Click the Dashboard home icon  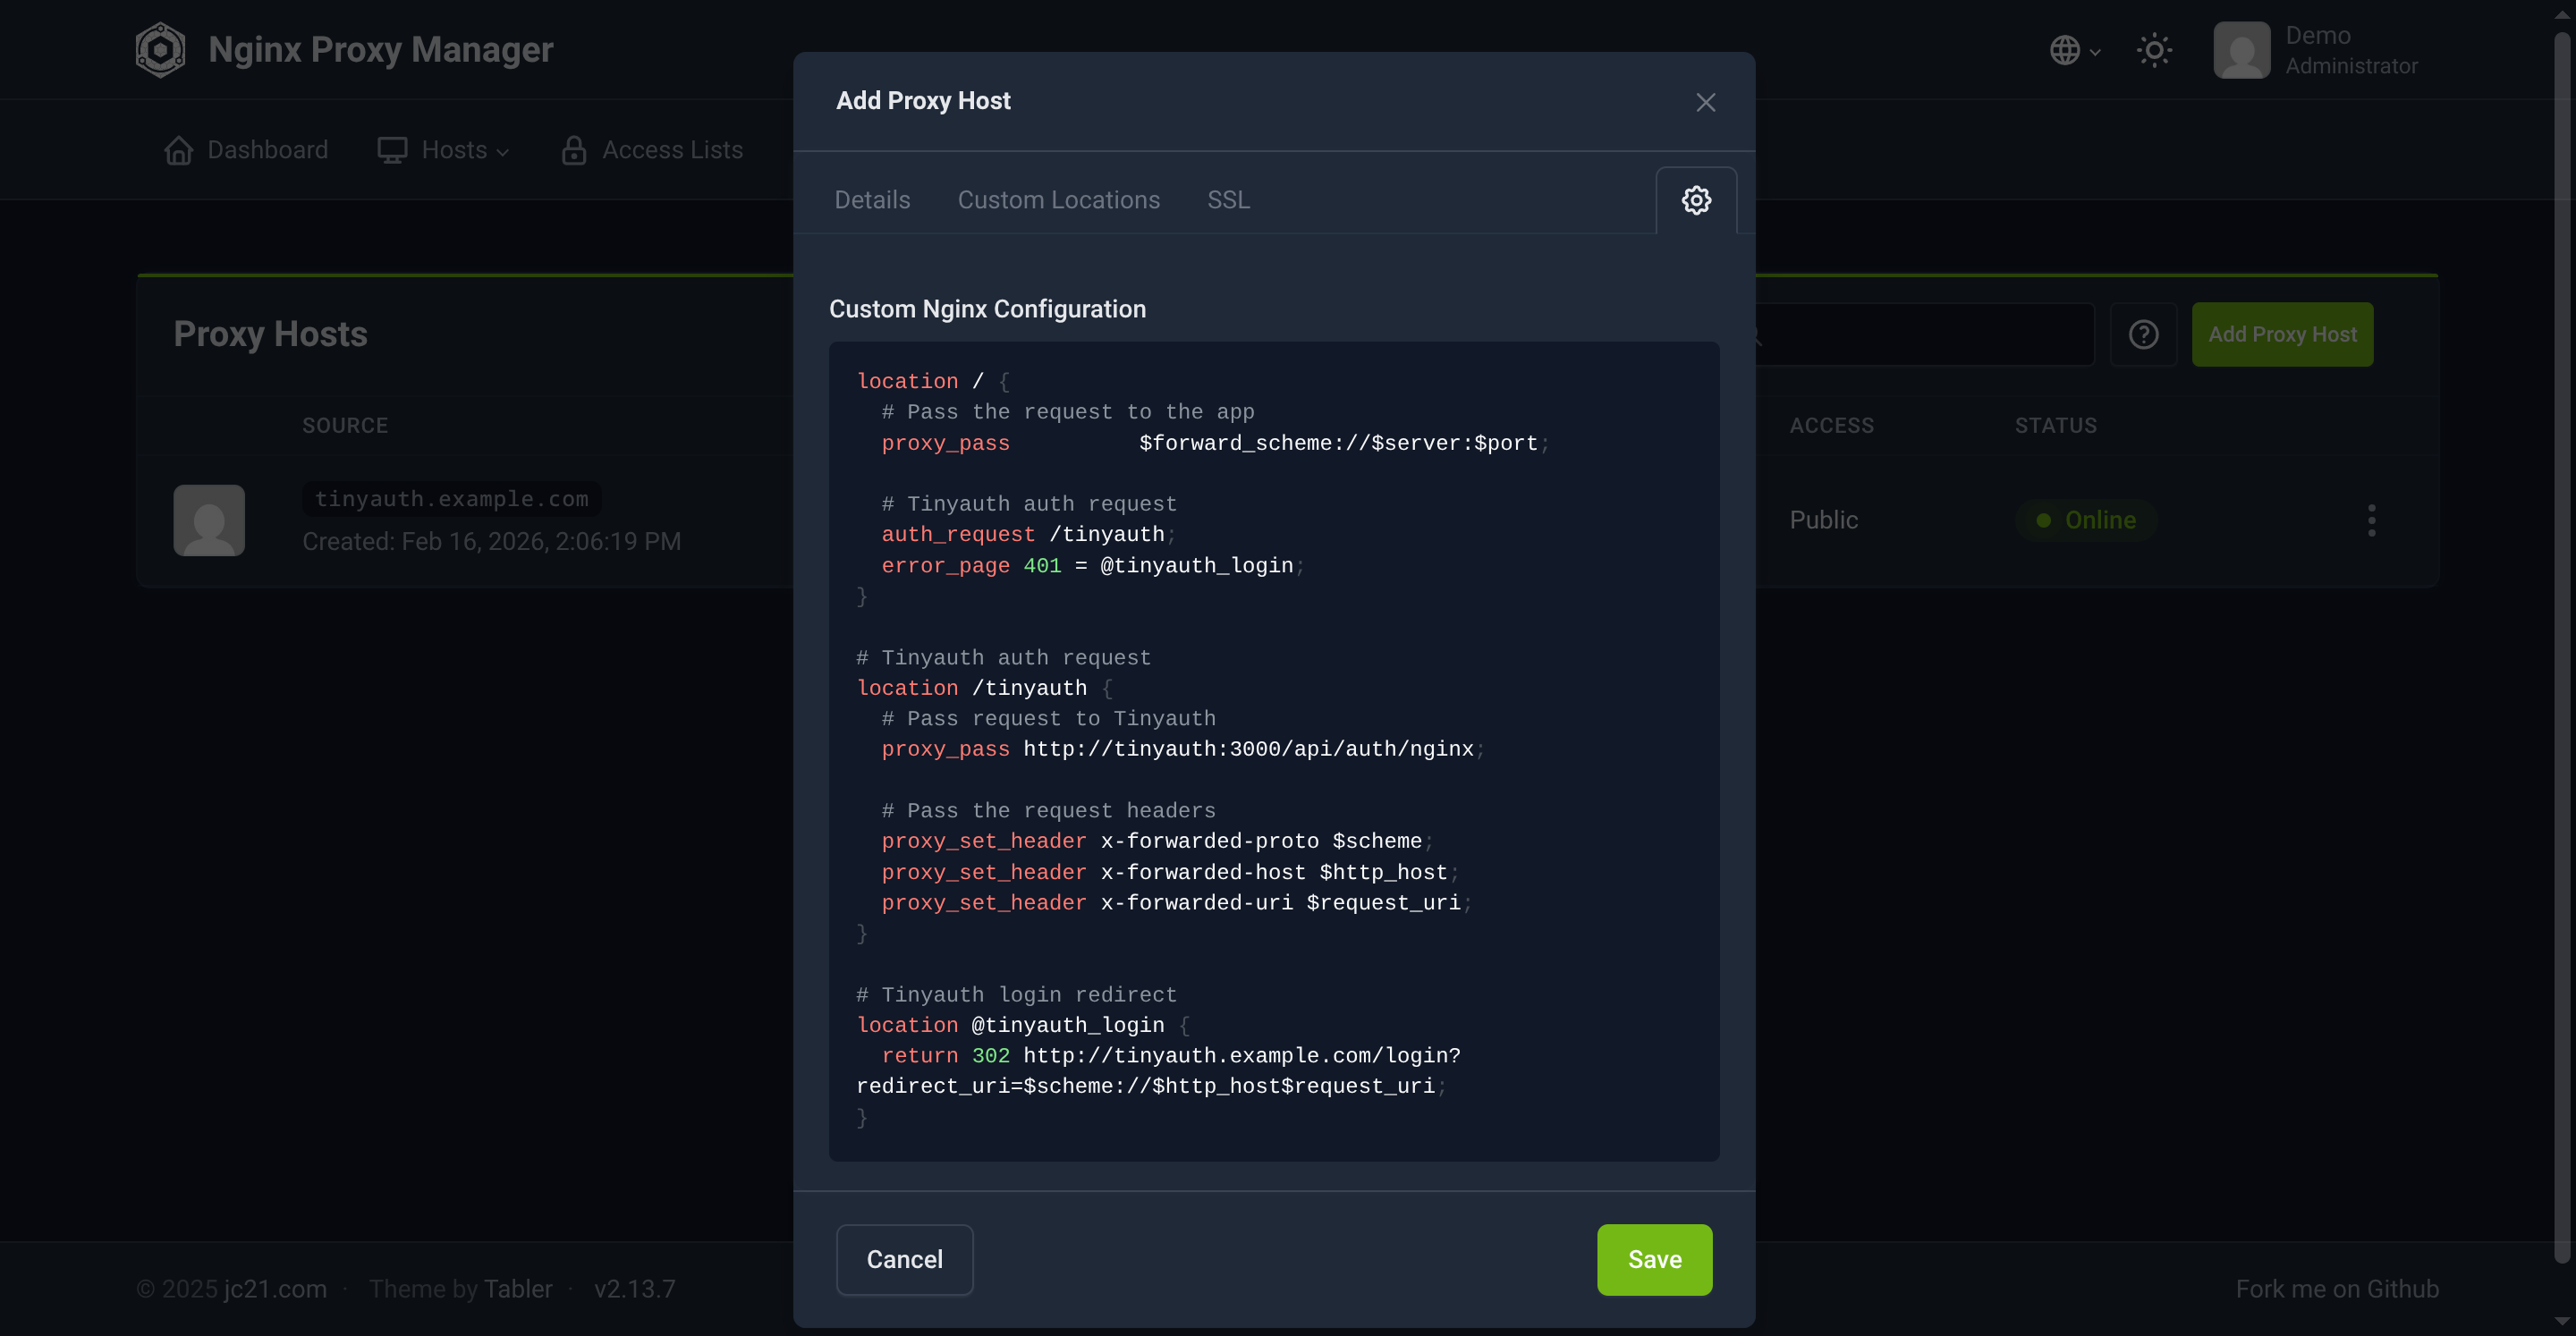pyautogui.click(x=179, y=150)
